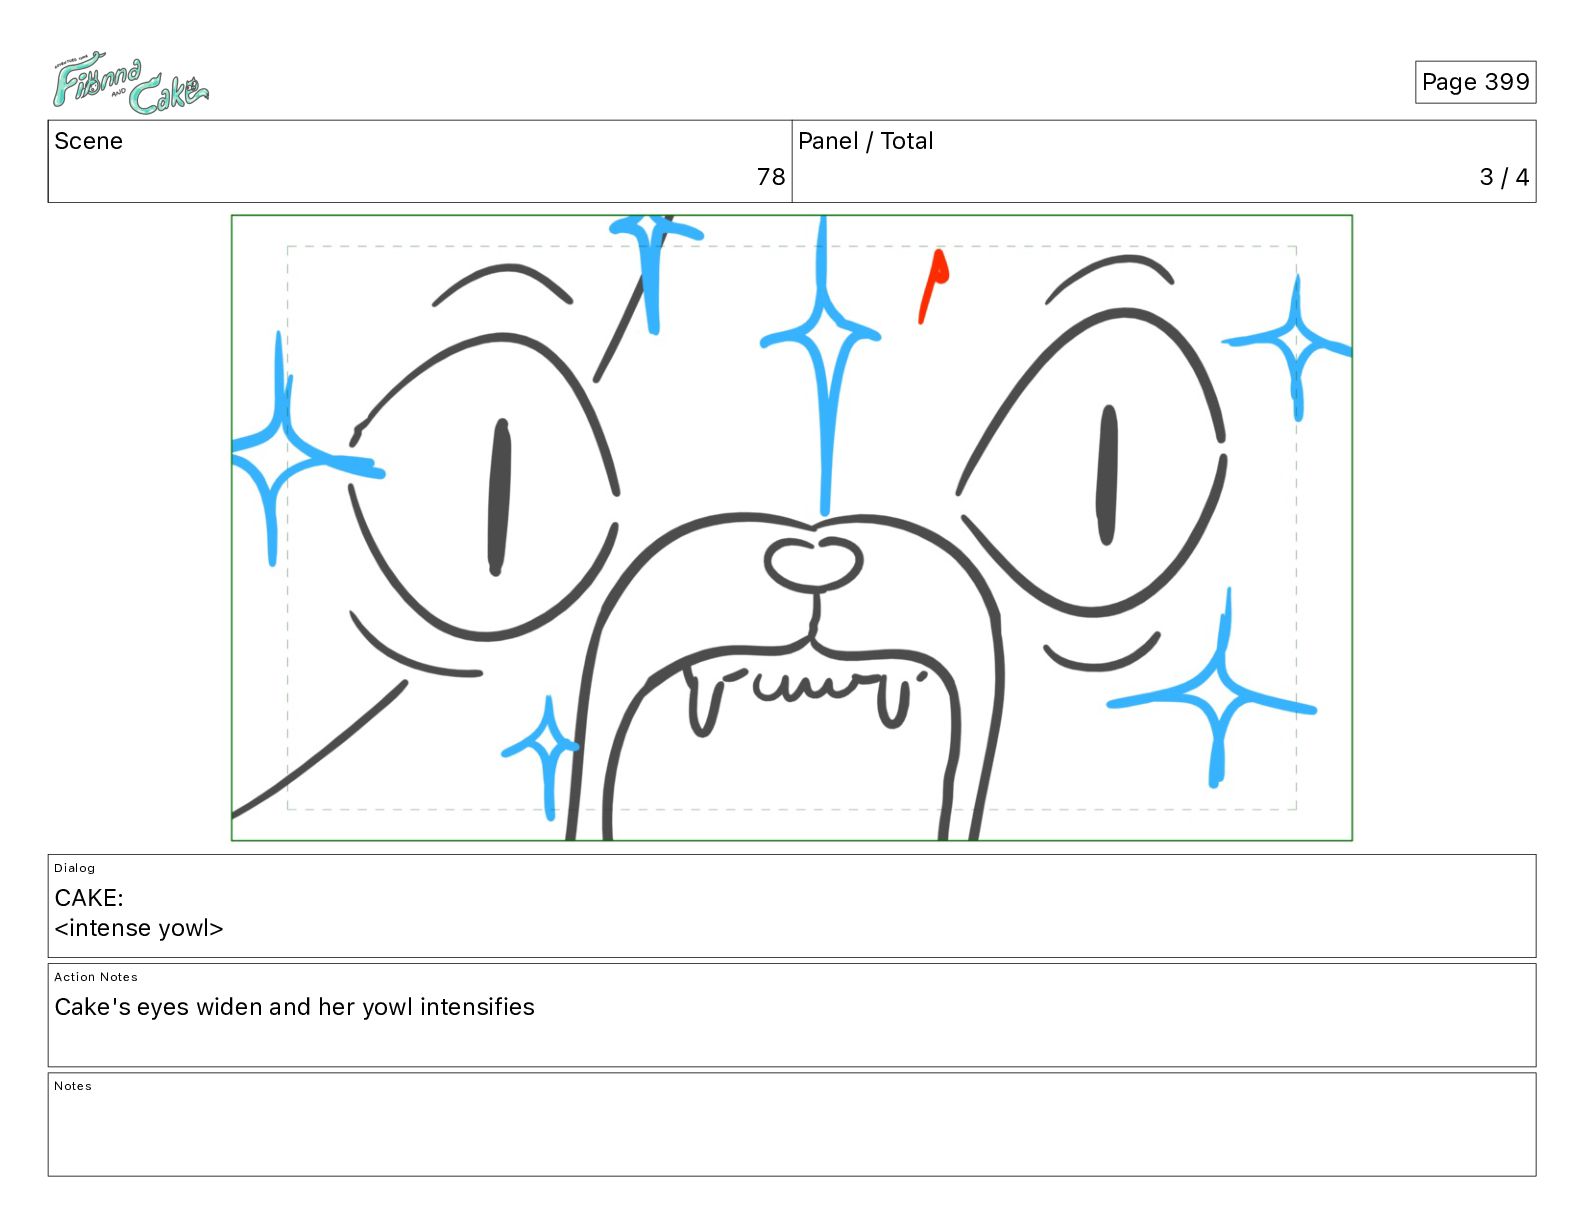Click the Dialog section label
The height and width of the screenshot is (1224, 1584).
coord(75,868)
